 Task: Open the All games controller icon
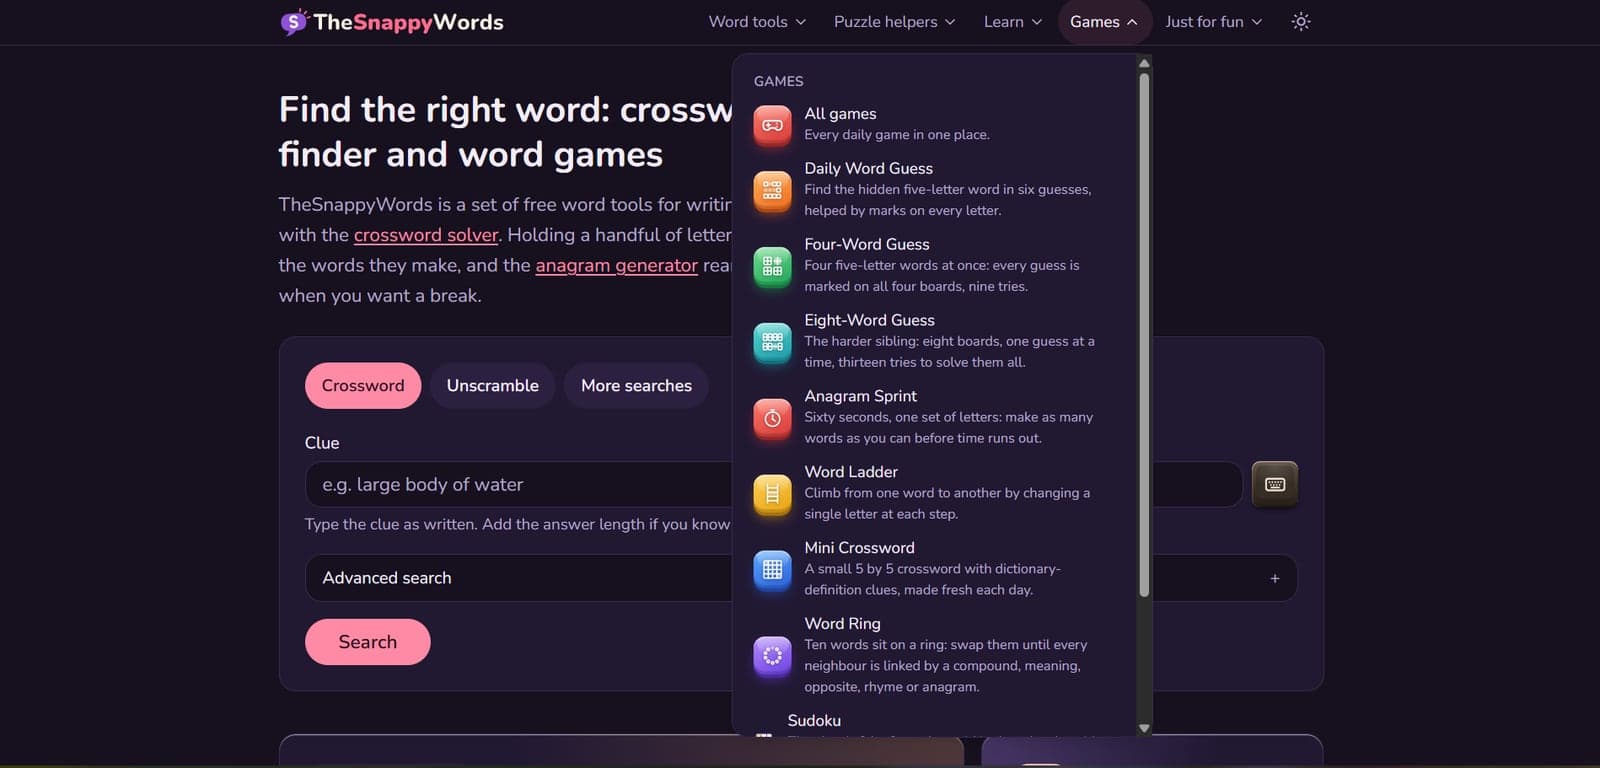tap(772, 125)
